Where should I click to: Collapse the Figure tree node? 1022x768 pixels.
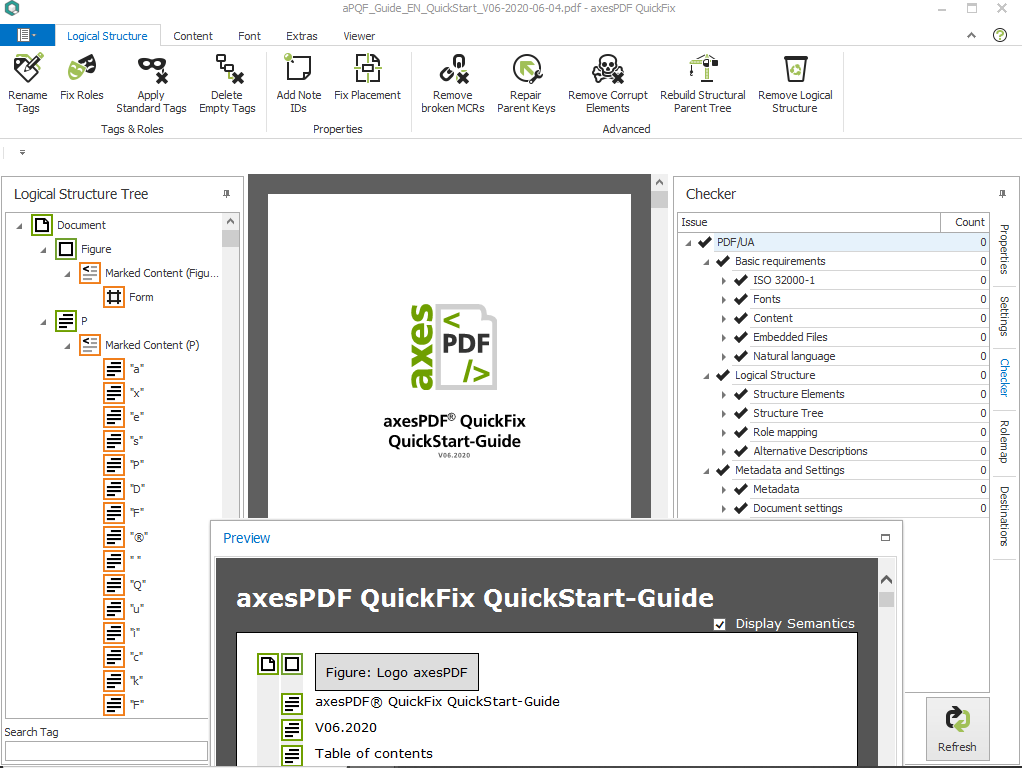(x=43, y=250)
